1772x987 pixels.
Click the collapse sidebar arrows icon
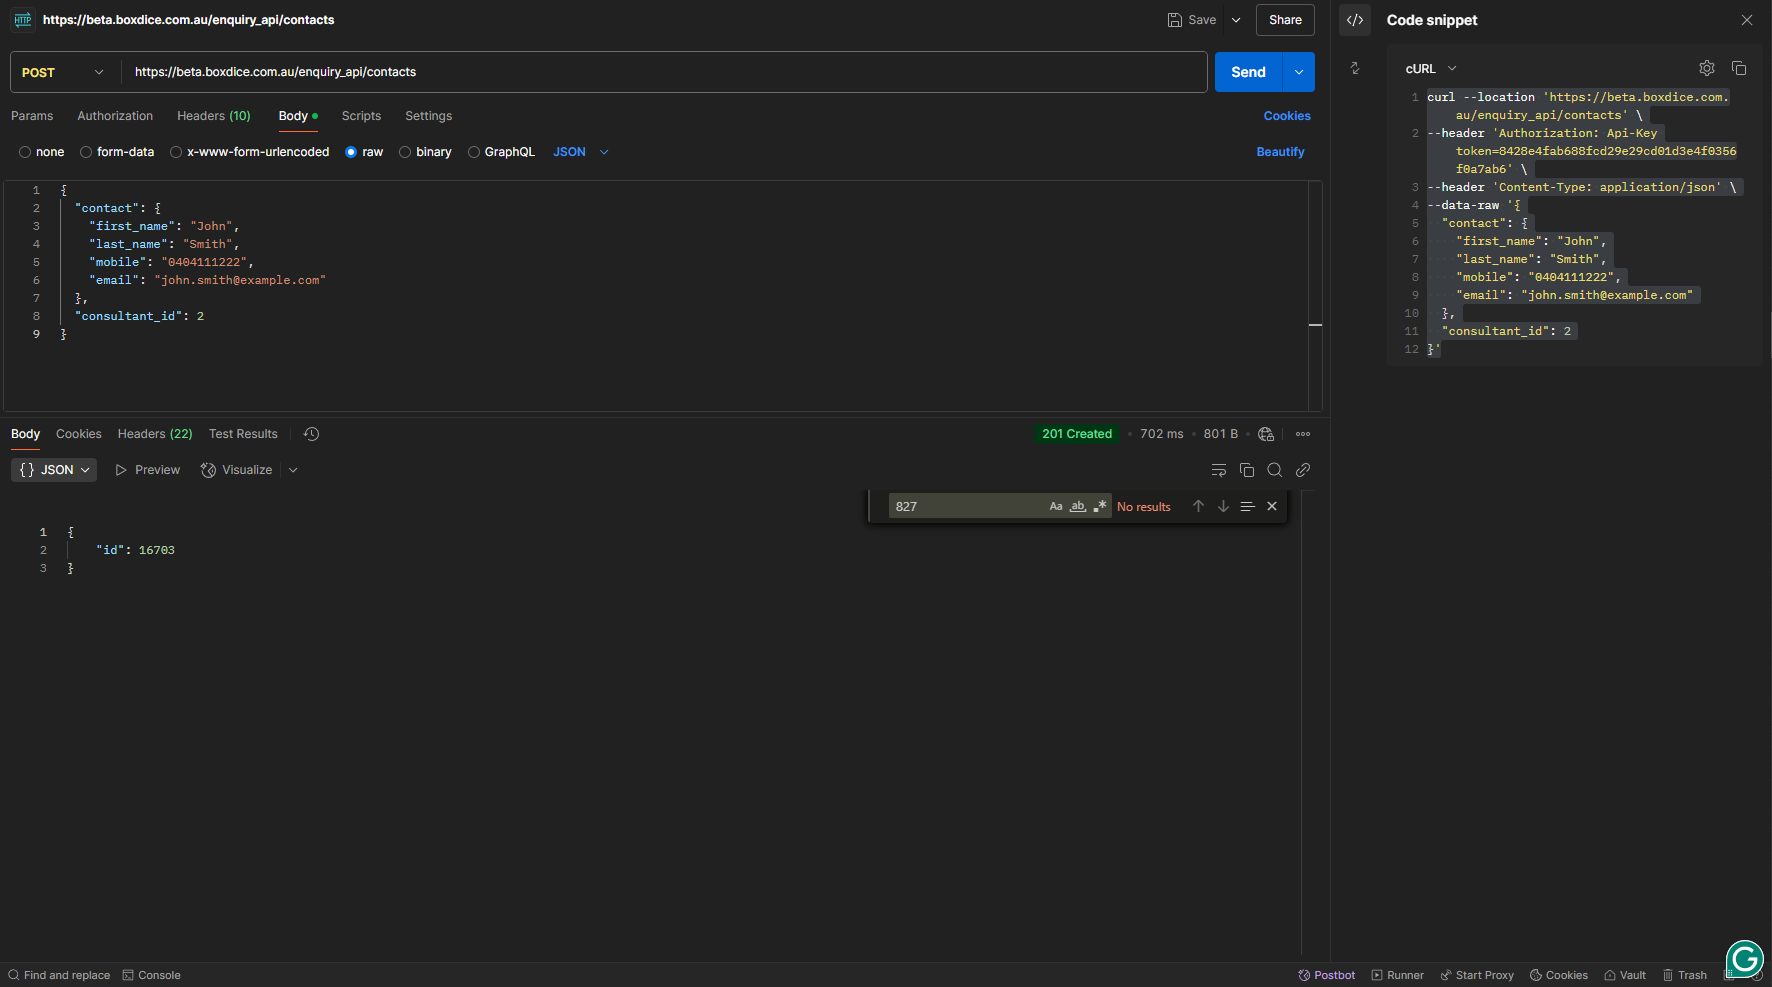[1355, 68]
